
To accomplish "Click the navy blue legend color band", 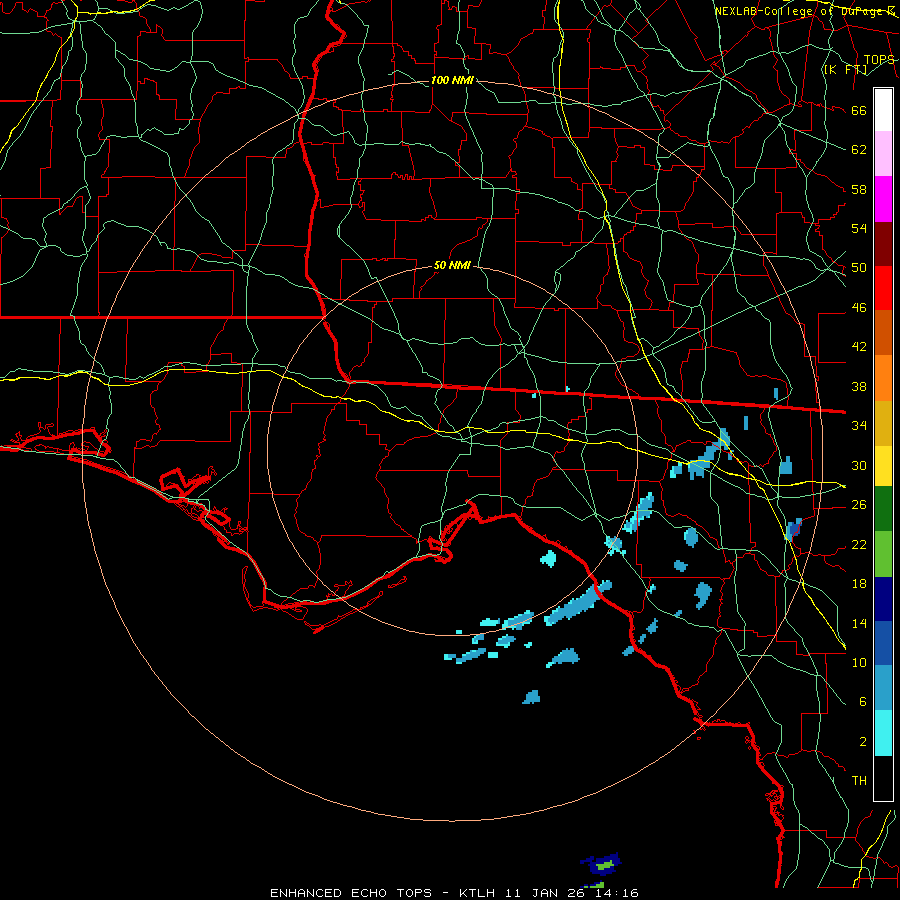I will coord(883,599).
